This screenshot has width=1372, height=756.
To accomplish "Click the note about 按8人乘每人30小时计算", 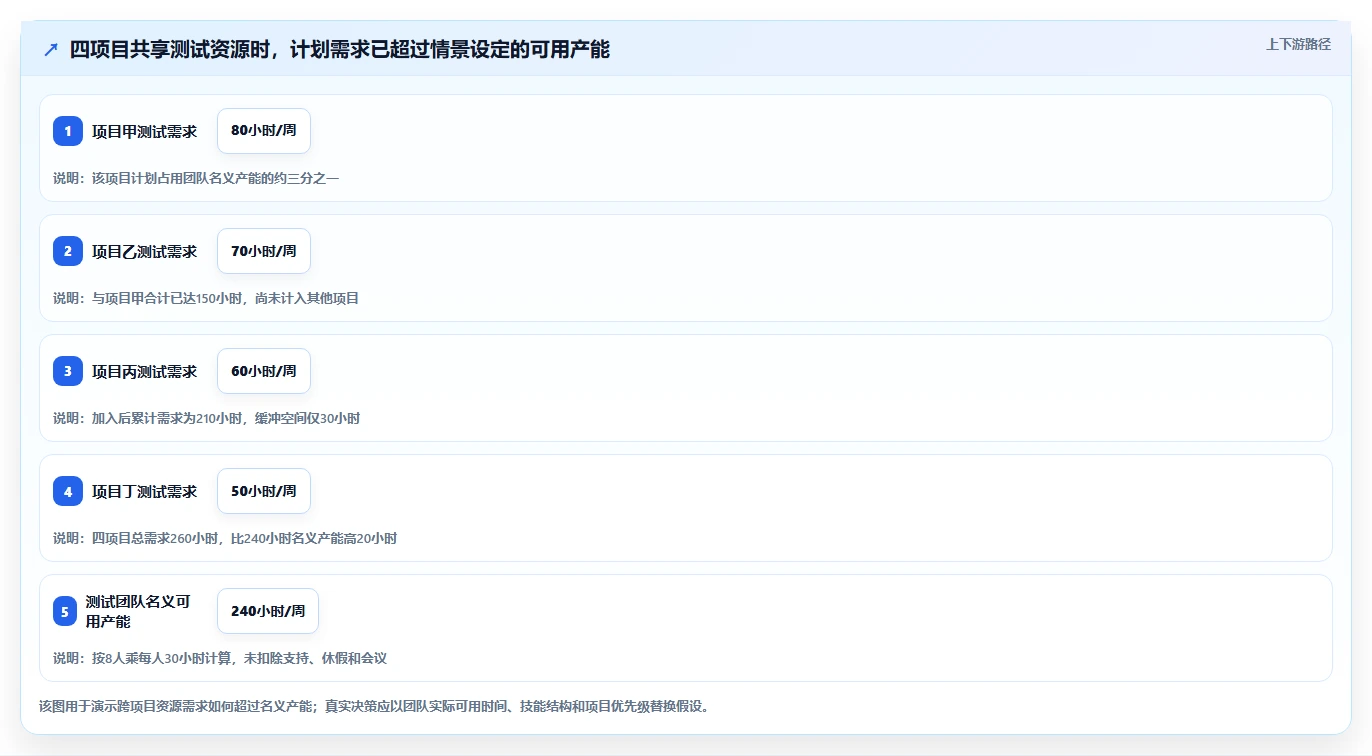I will pyautogui.click(x=220, y=658).
